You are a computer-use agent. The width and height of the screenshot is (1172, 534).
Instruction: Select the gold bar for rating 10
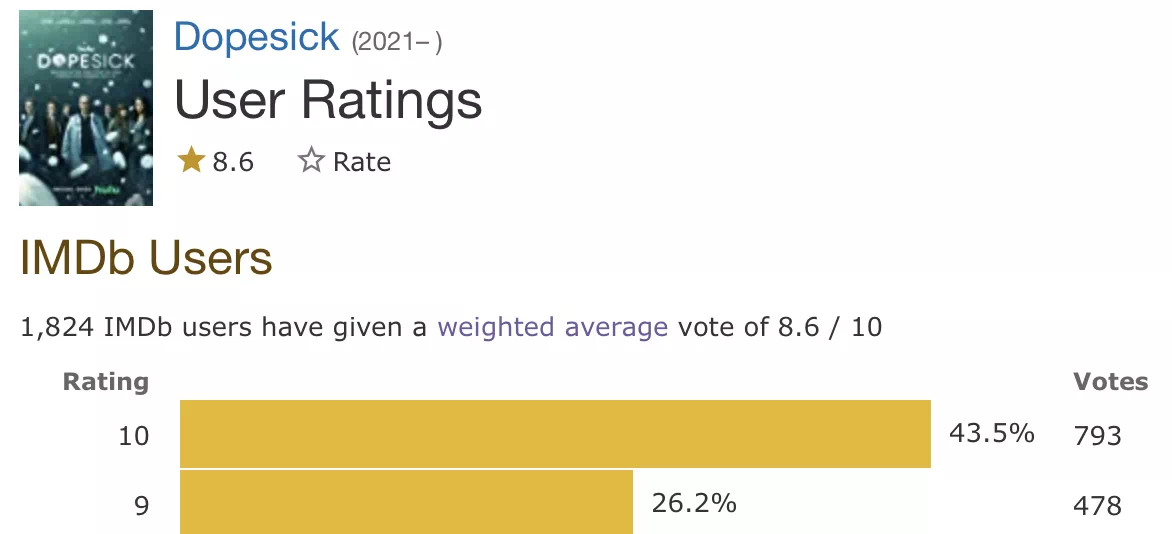[555, 434]
